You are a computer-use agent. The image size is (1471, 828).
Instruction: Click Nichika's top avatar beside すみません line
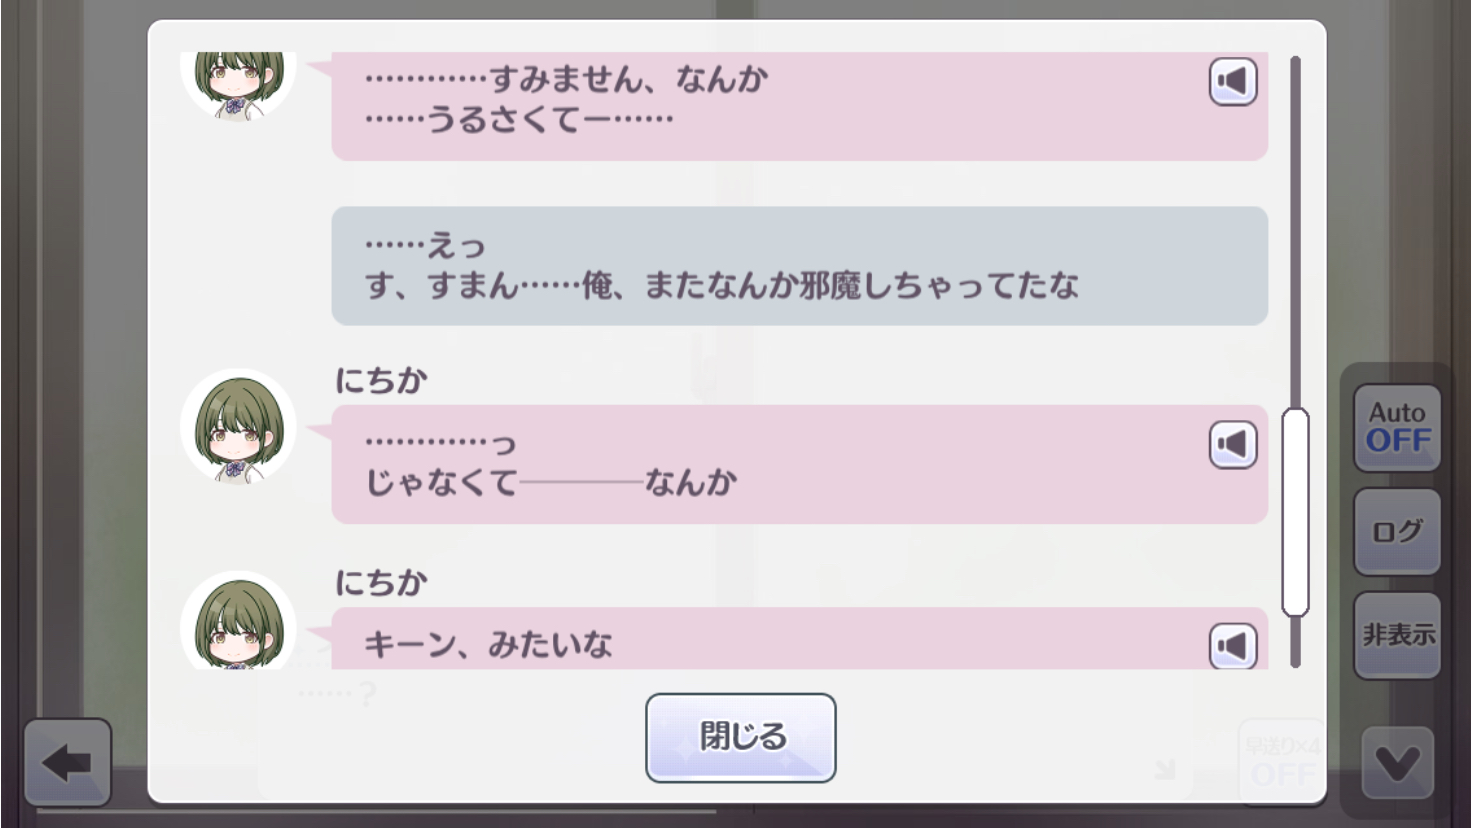(238, 86)
